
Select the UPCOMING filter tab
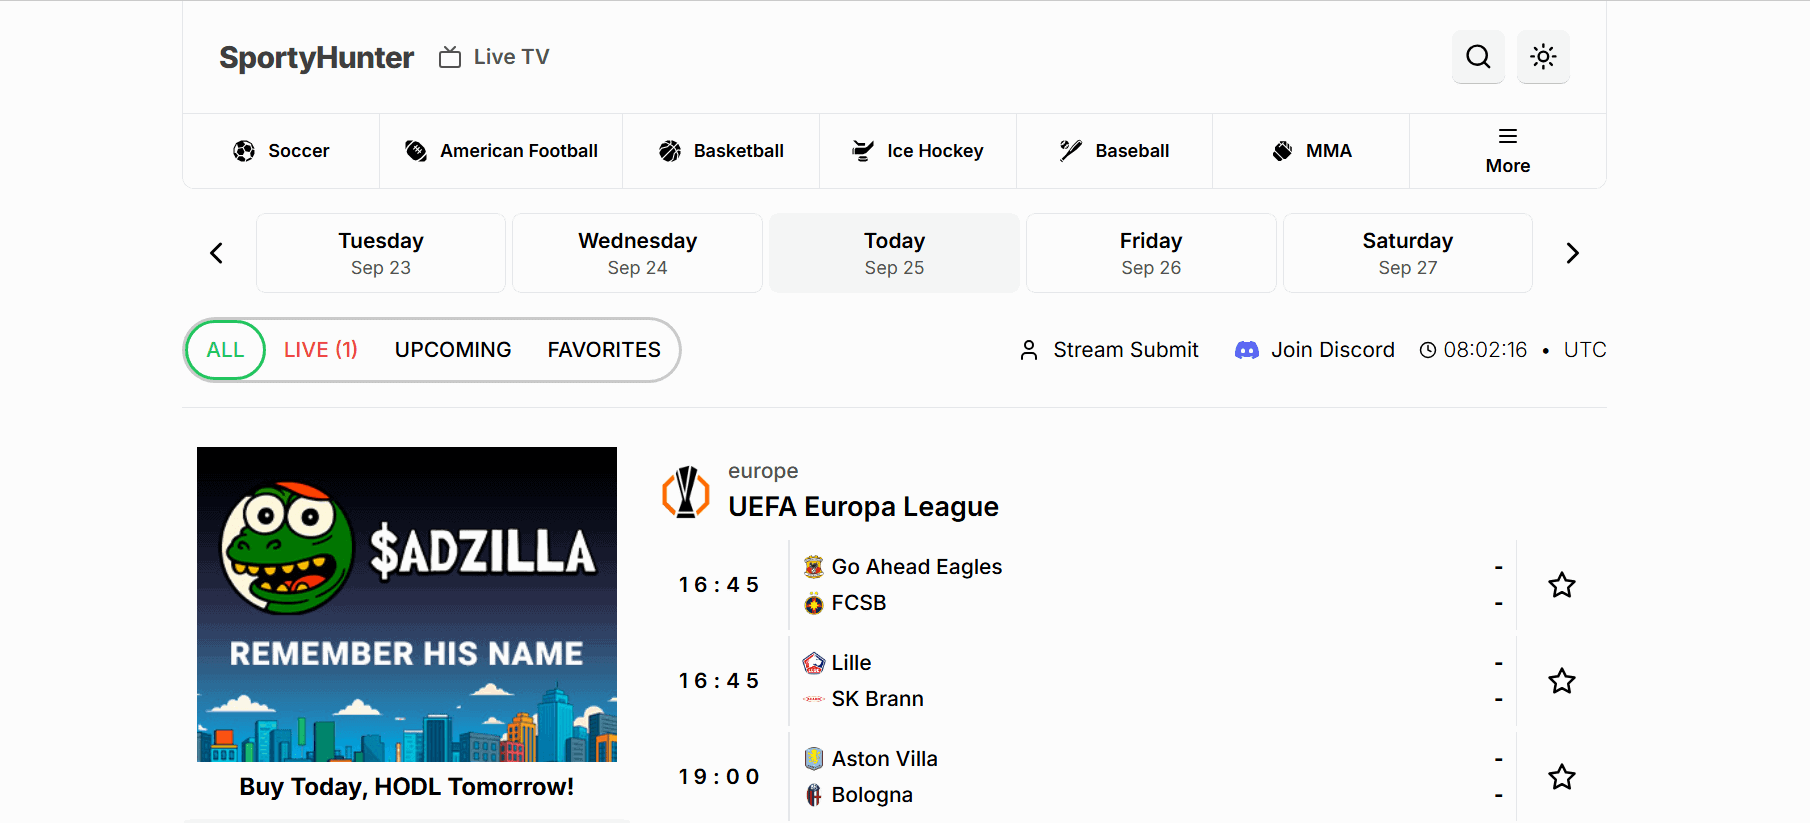point(453,350)
